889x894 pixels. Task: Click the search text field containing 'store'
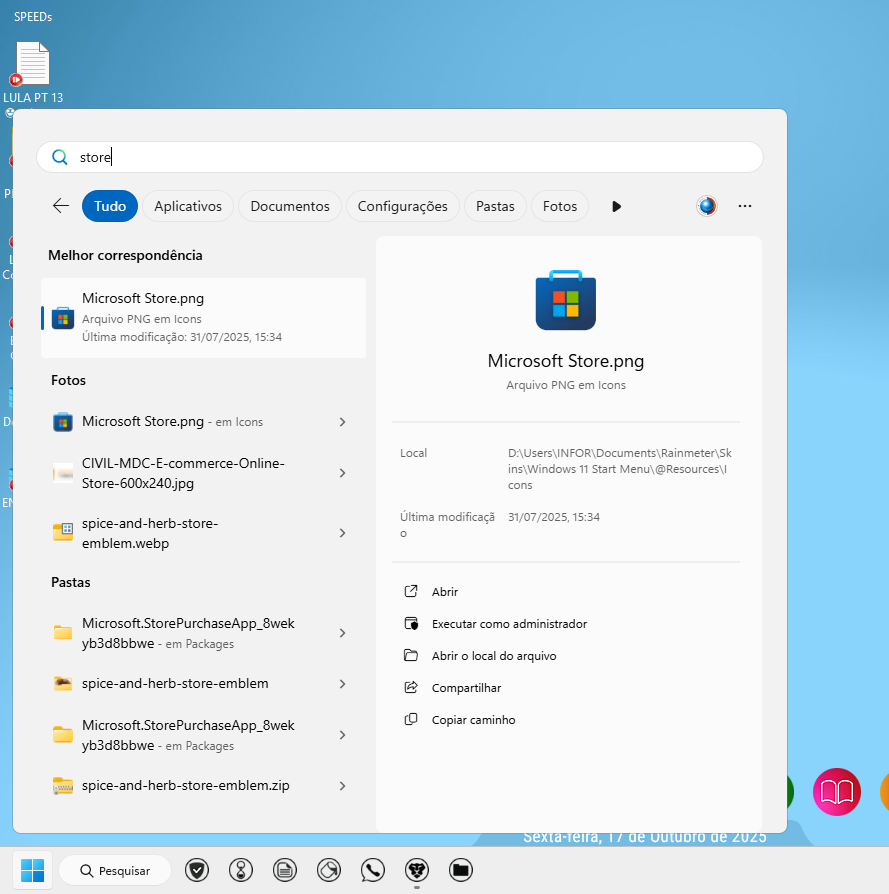[399, 157]
